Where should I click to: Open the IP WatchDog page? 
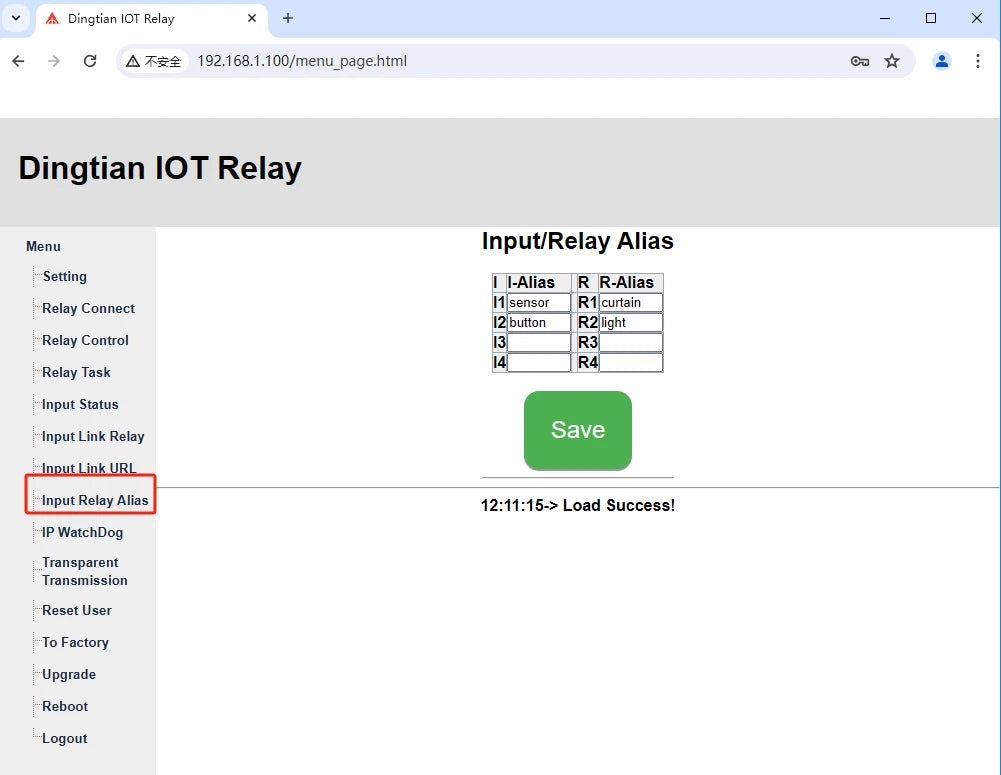(82, 532)
